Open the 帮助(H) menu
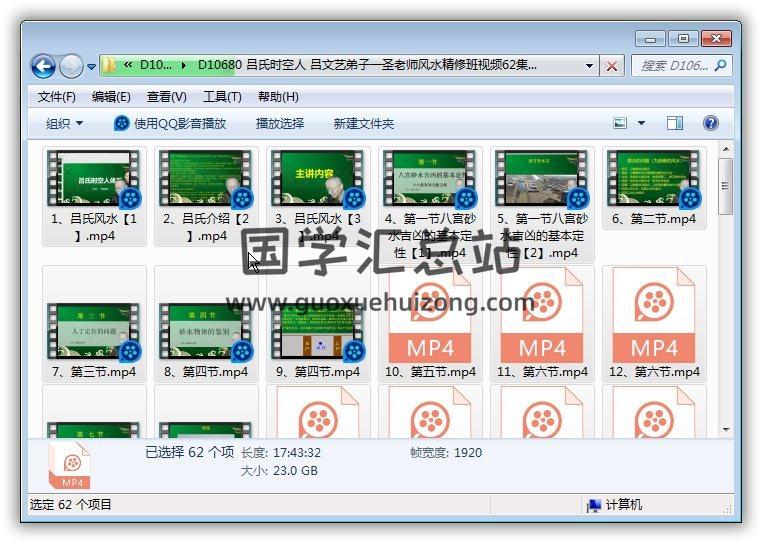The image size is (762, 543). tap(278, 97)
